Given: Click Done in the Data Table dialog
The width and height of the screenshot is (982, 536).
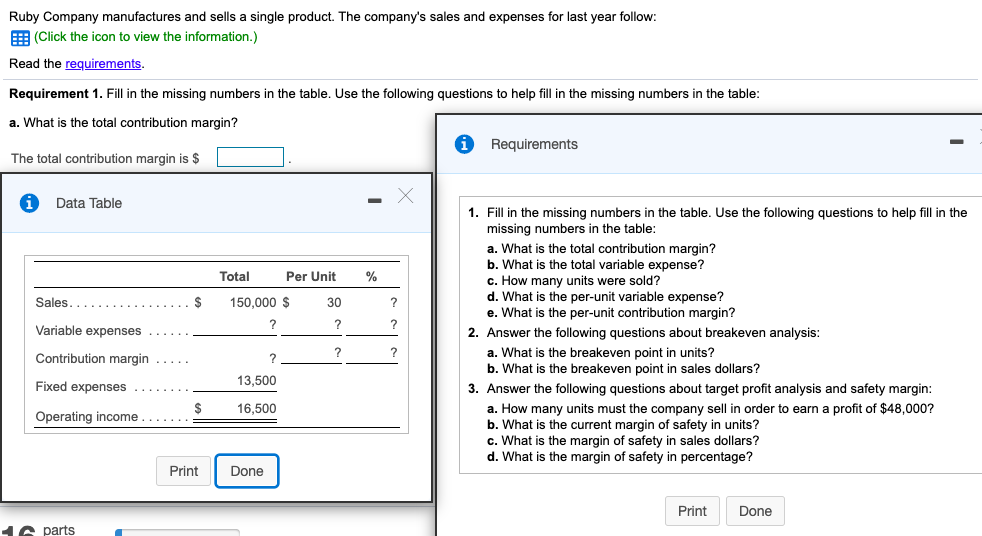Looking at the screenshot, I should 247,471.
